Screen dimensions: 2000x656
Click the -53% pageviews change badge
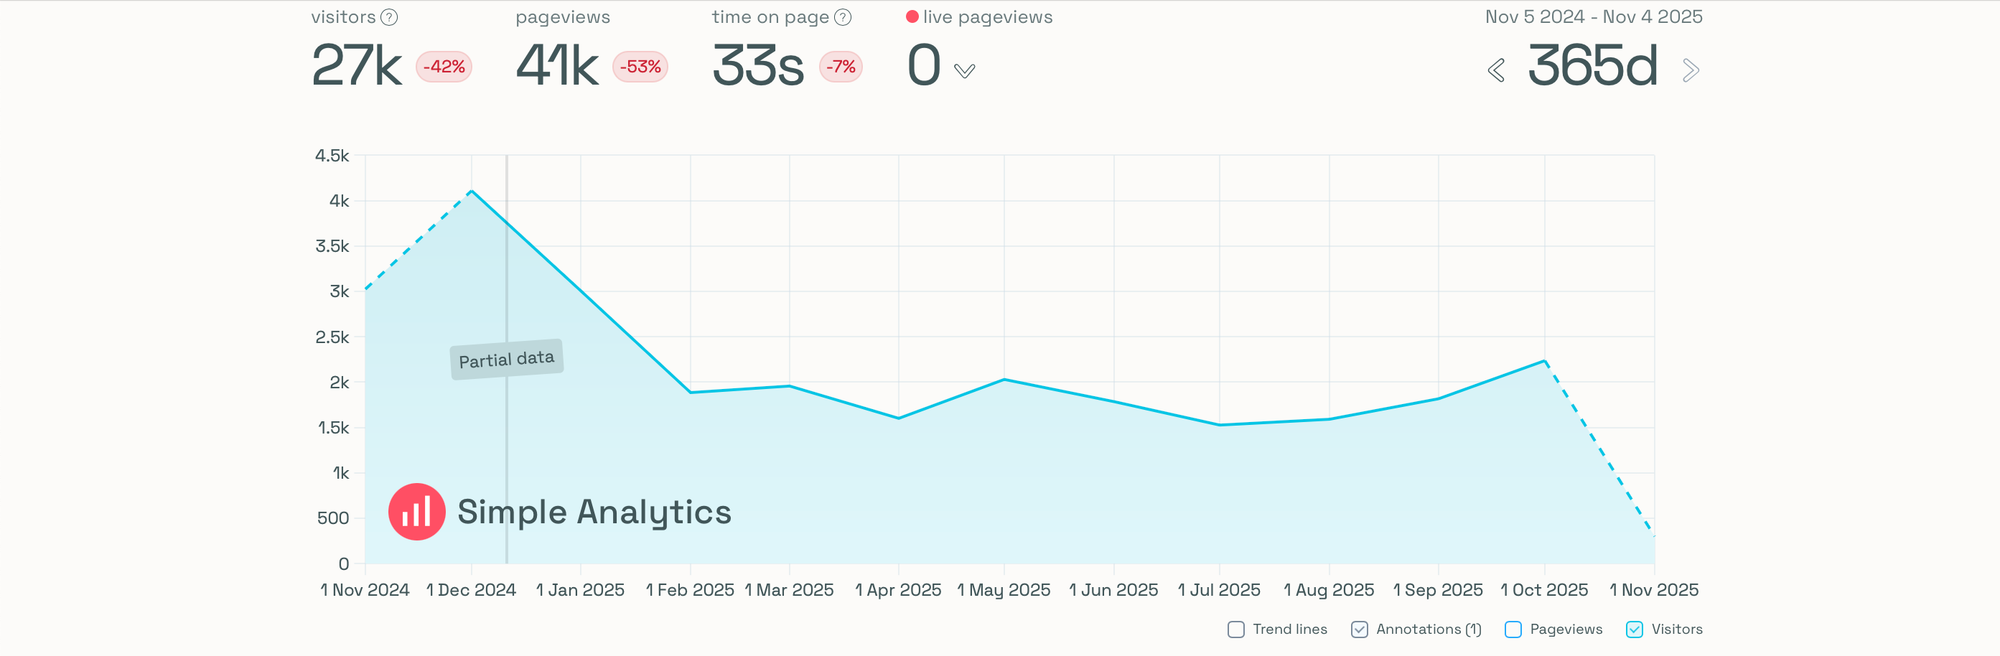click(x=640, y=67)
